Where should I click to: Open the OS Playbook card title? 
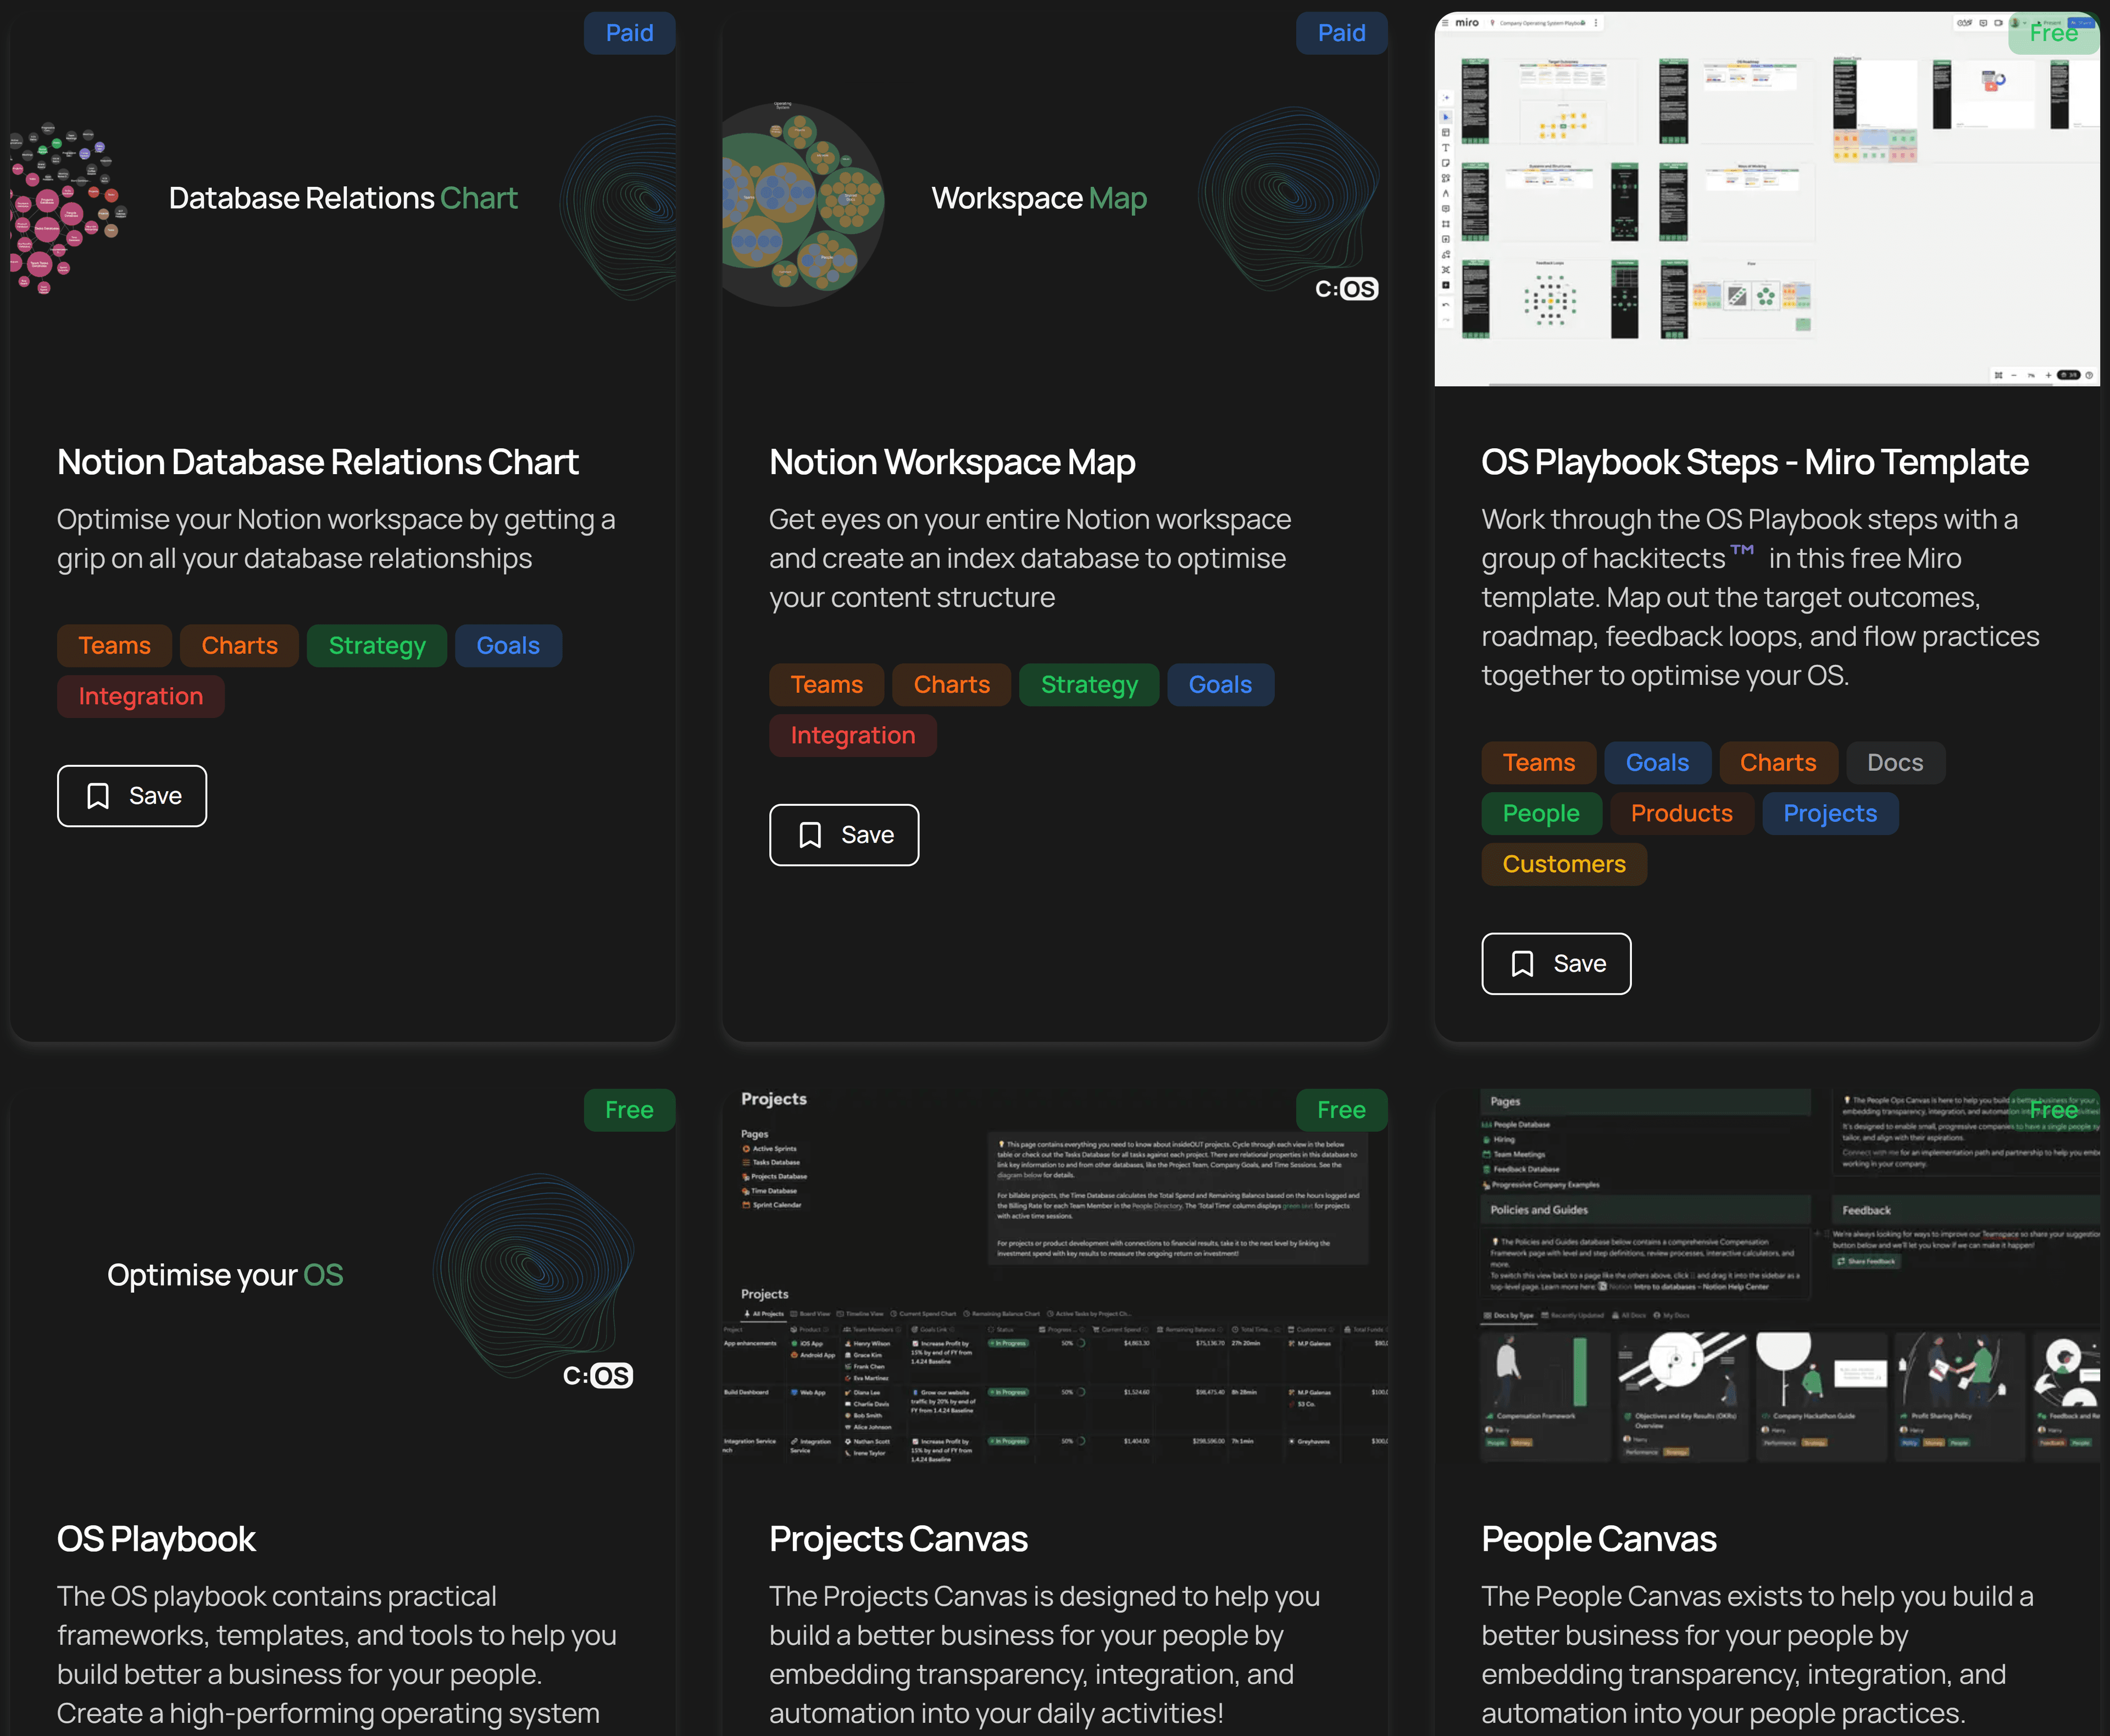click(156, 1539)
